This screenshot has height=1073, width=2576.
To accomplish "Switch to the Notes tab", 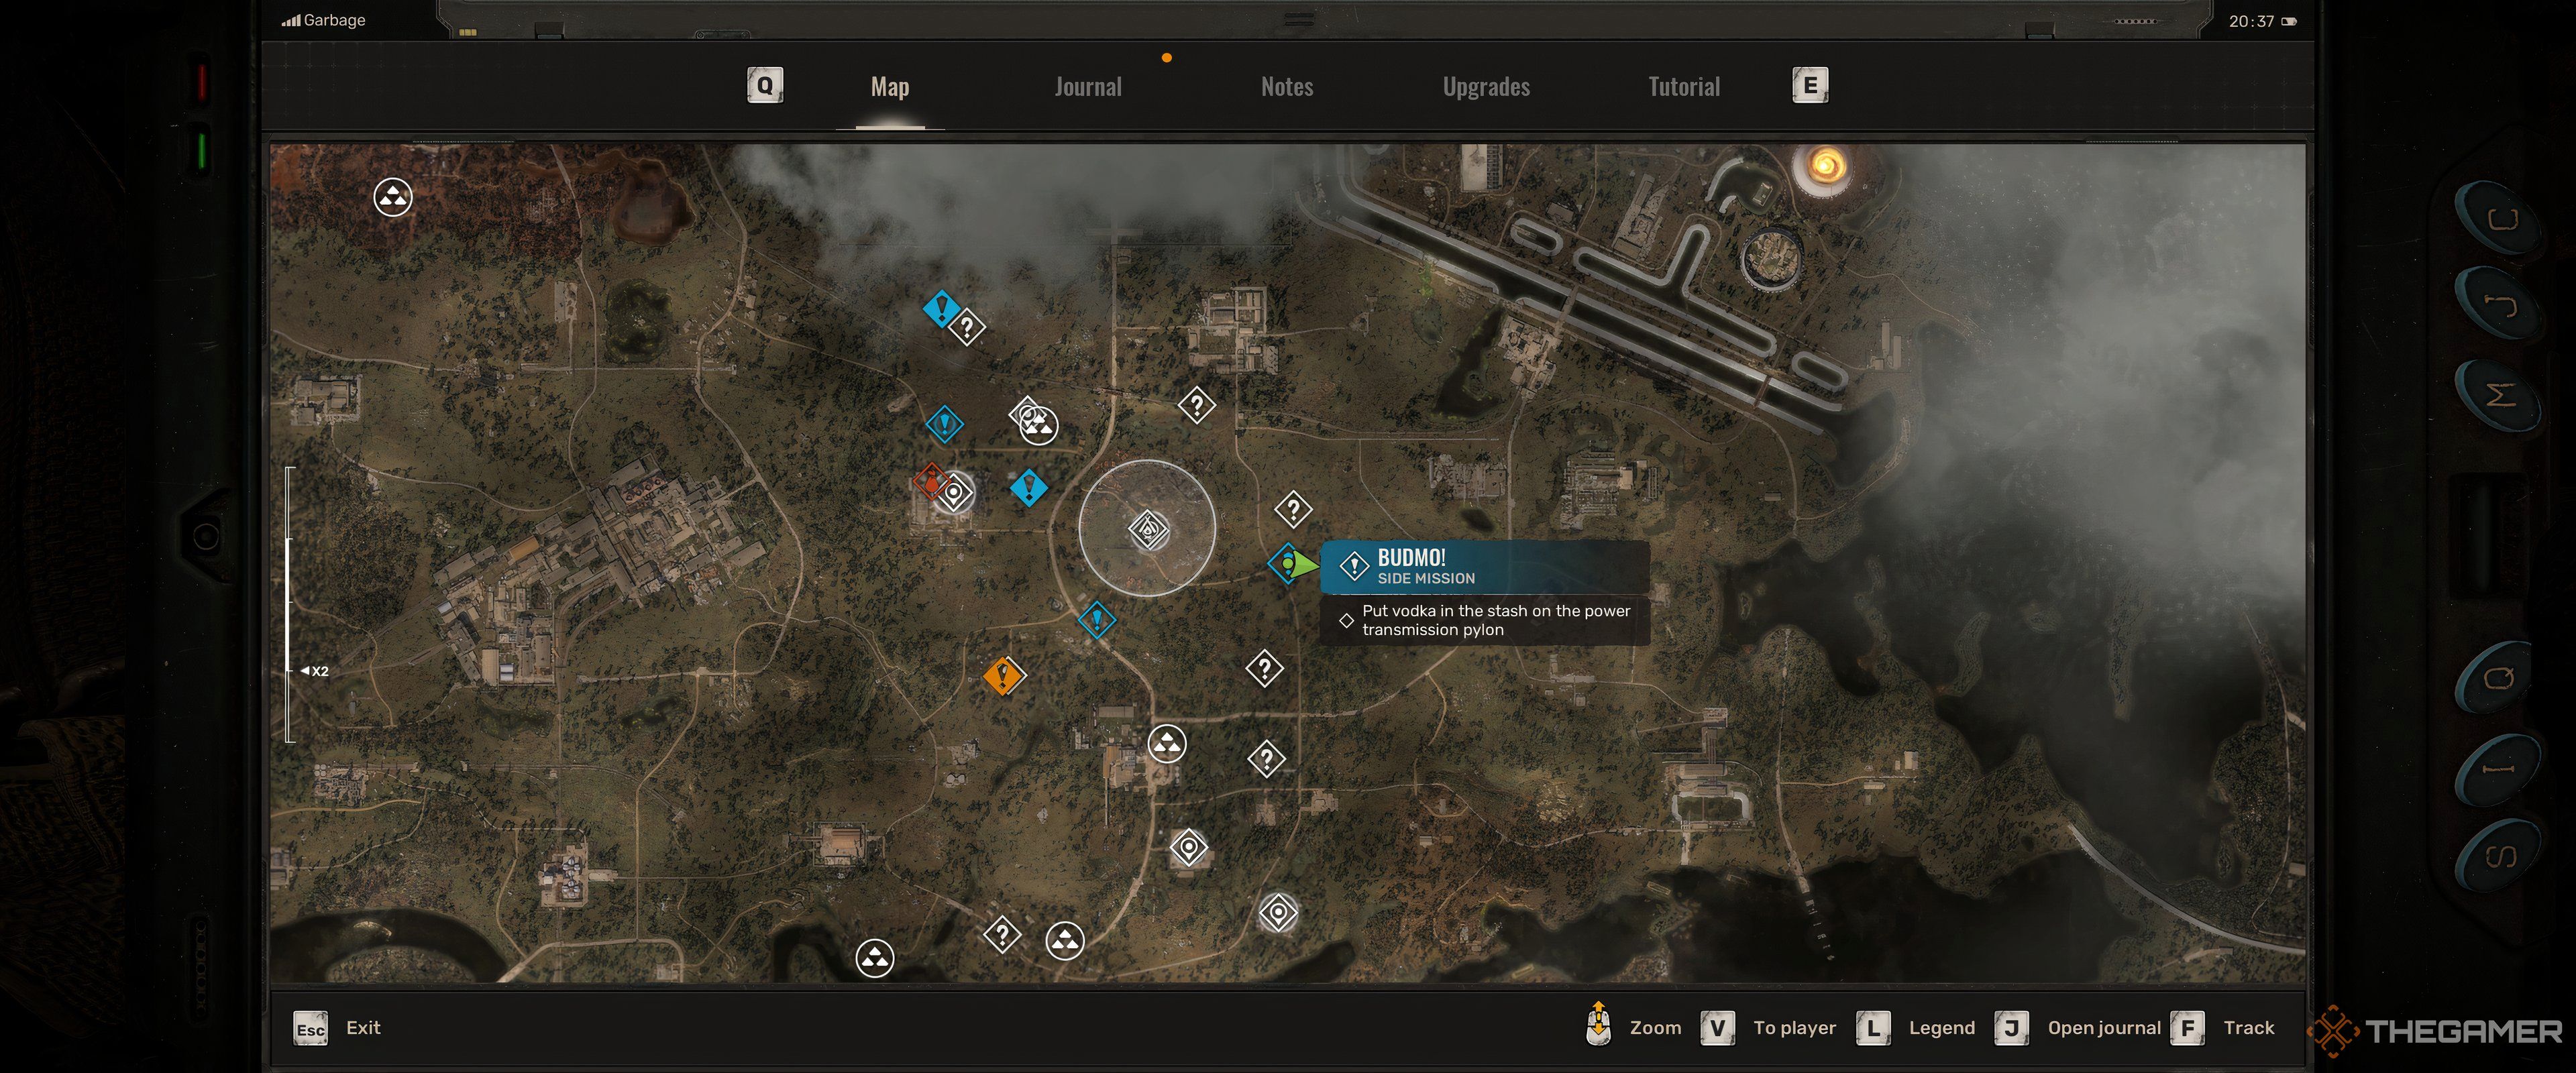I will pyautogui.click(x=1287, y=85).
